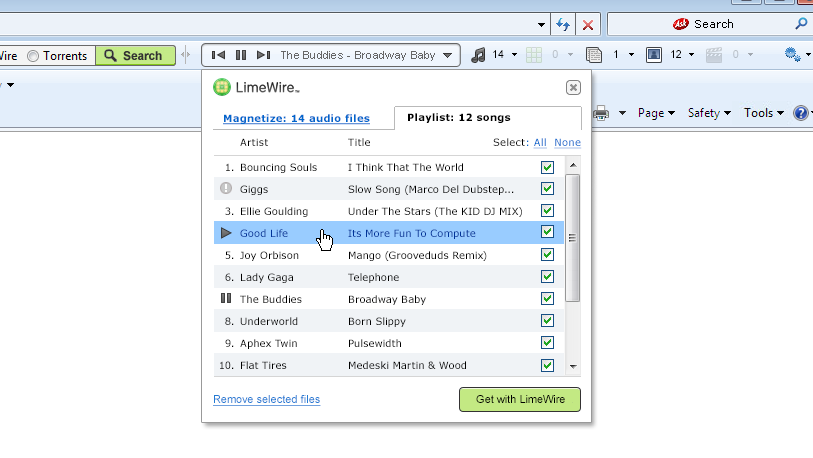Expand the documents count 1 dropdown
This screenshot has width=813, height=458.
(x=631, y=54)
